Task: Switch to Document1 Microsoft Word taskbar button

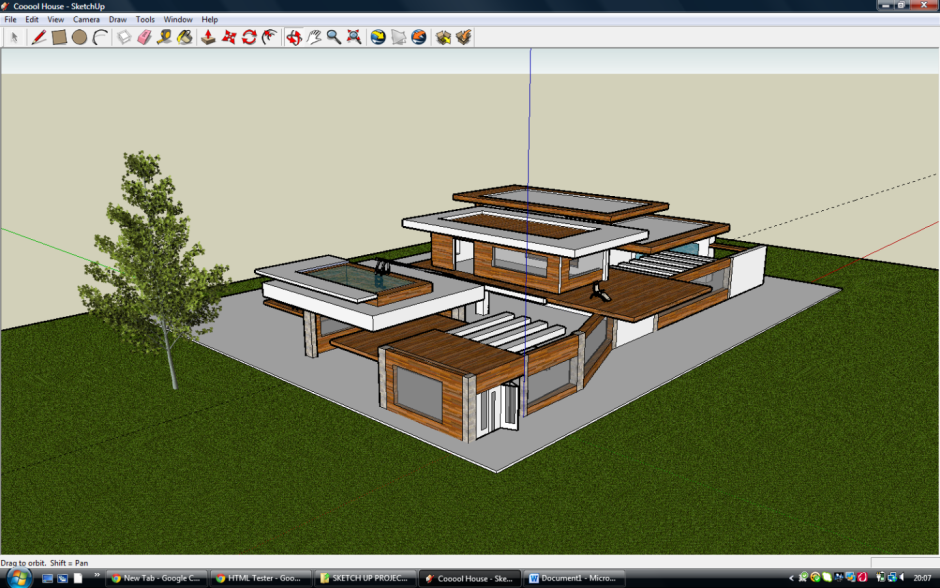Action: click(575, 578)
